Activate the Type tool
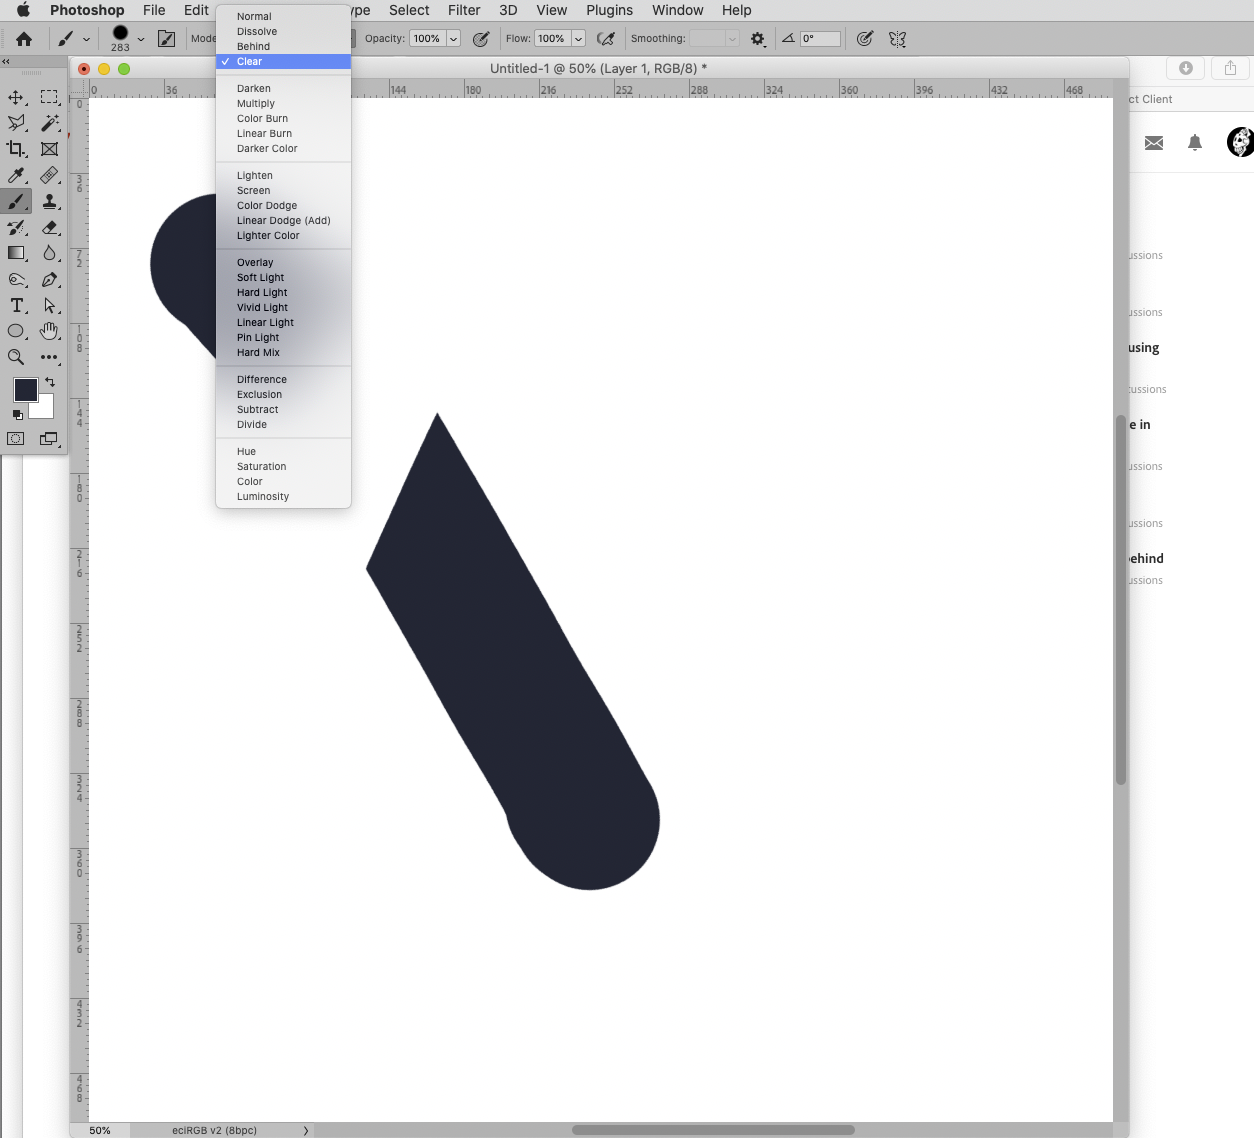 click(x=15, y=305)
